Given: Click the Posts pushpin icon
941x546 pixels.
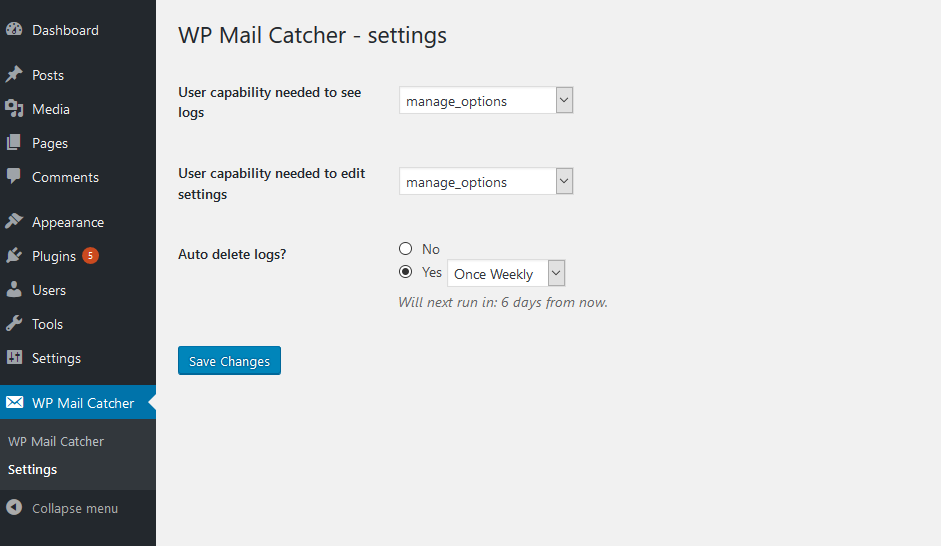Looking at the screenshot, I should tap(14, 74).
